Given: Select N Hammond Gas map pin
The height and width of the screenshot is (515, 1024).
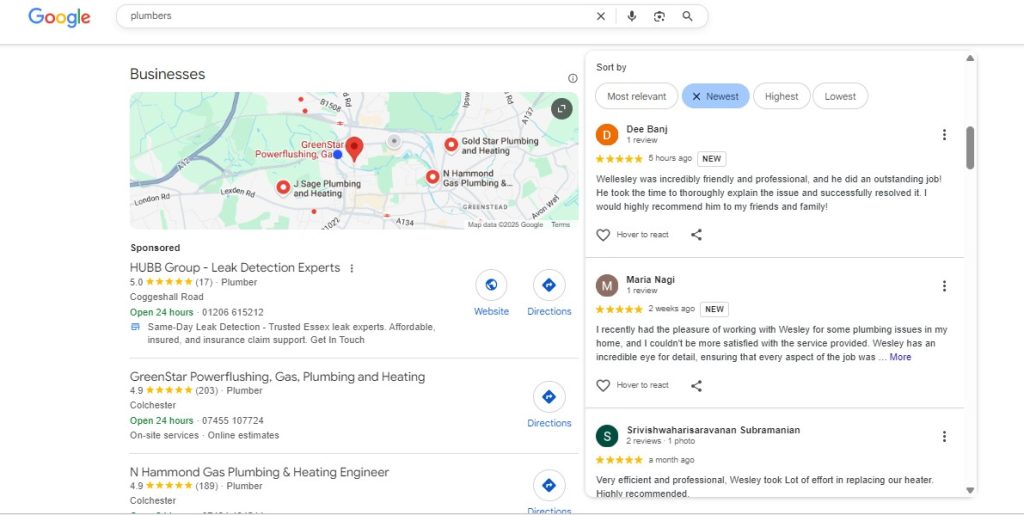Looking at the screenshot, I should click(x=432, y=177).
